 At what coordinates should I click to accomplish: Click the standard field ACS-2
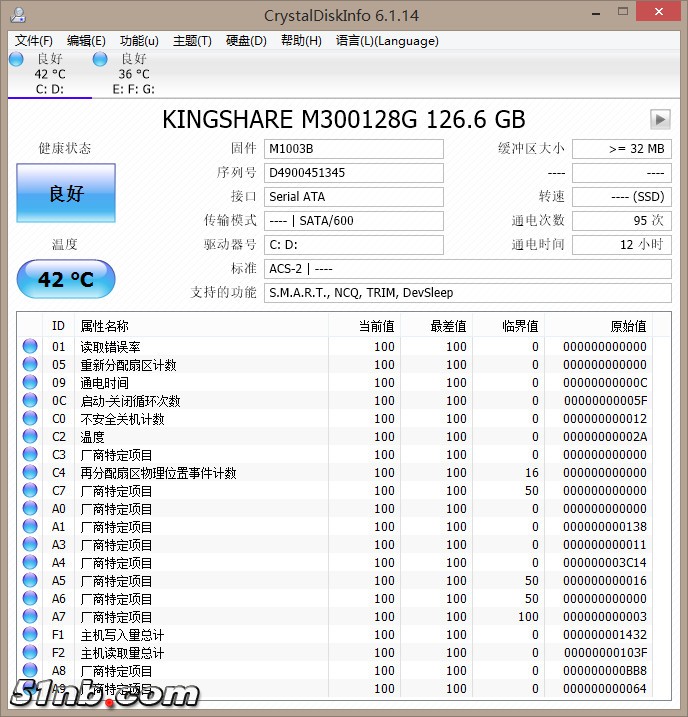468,268
